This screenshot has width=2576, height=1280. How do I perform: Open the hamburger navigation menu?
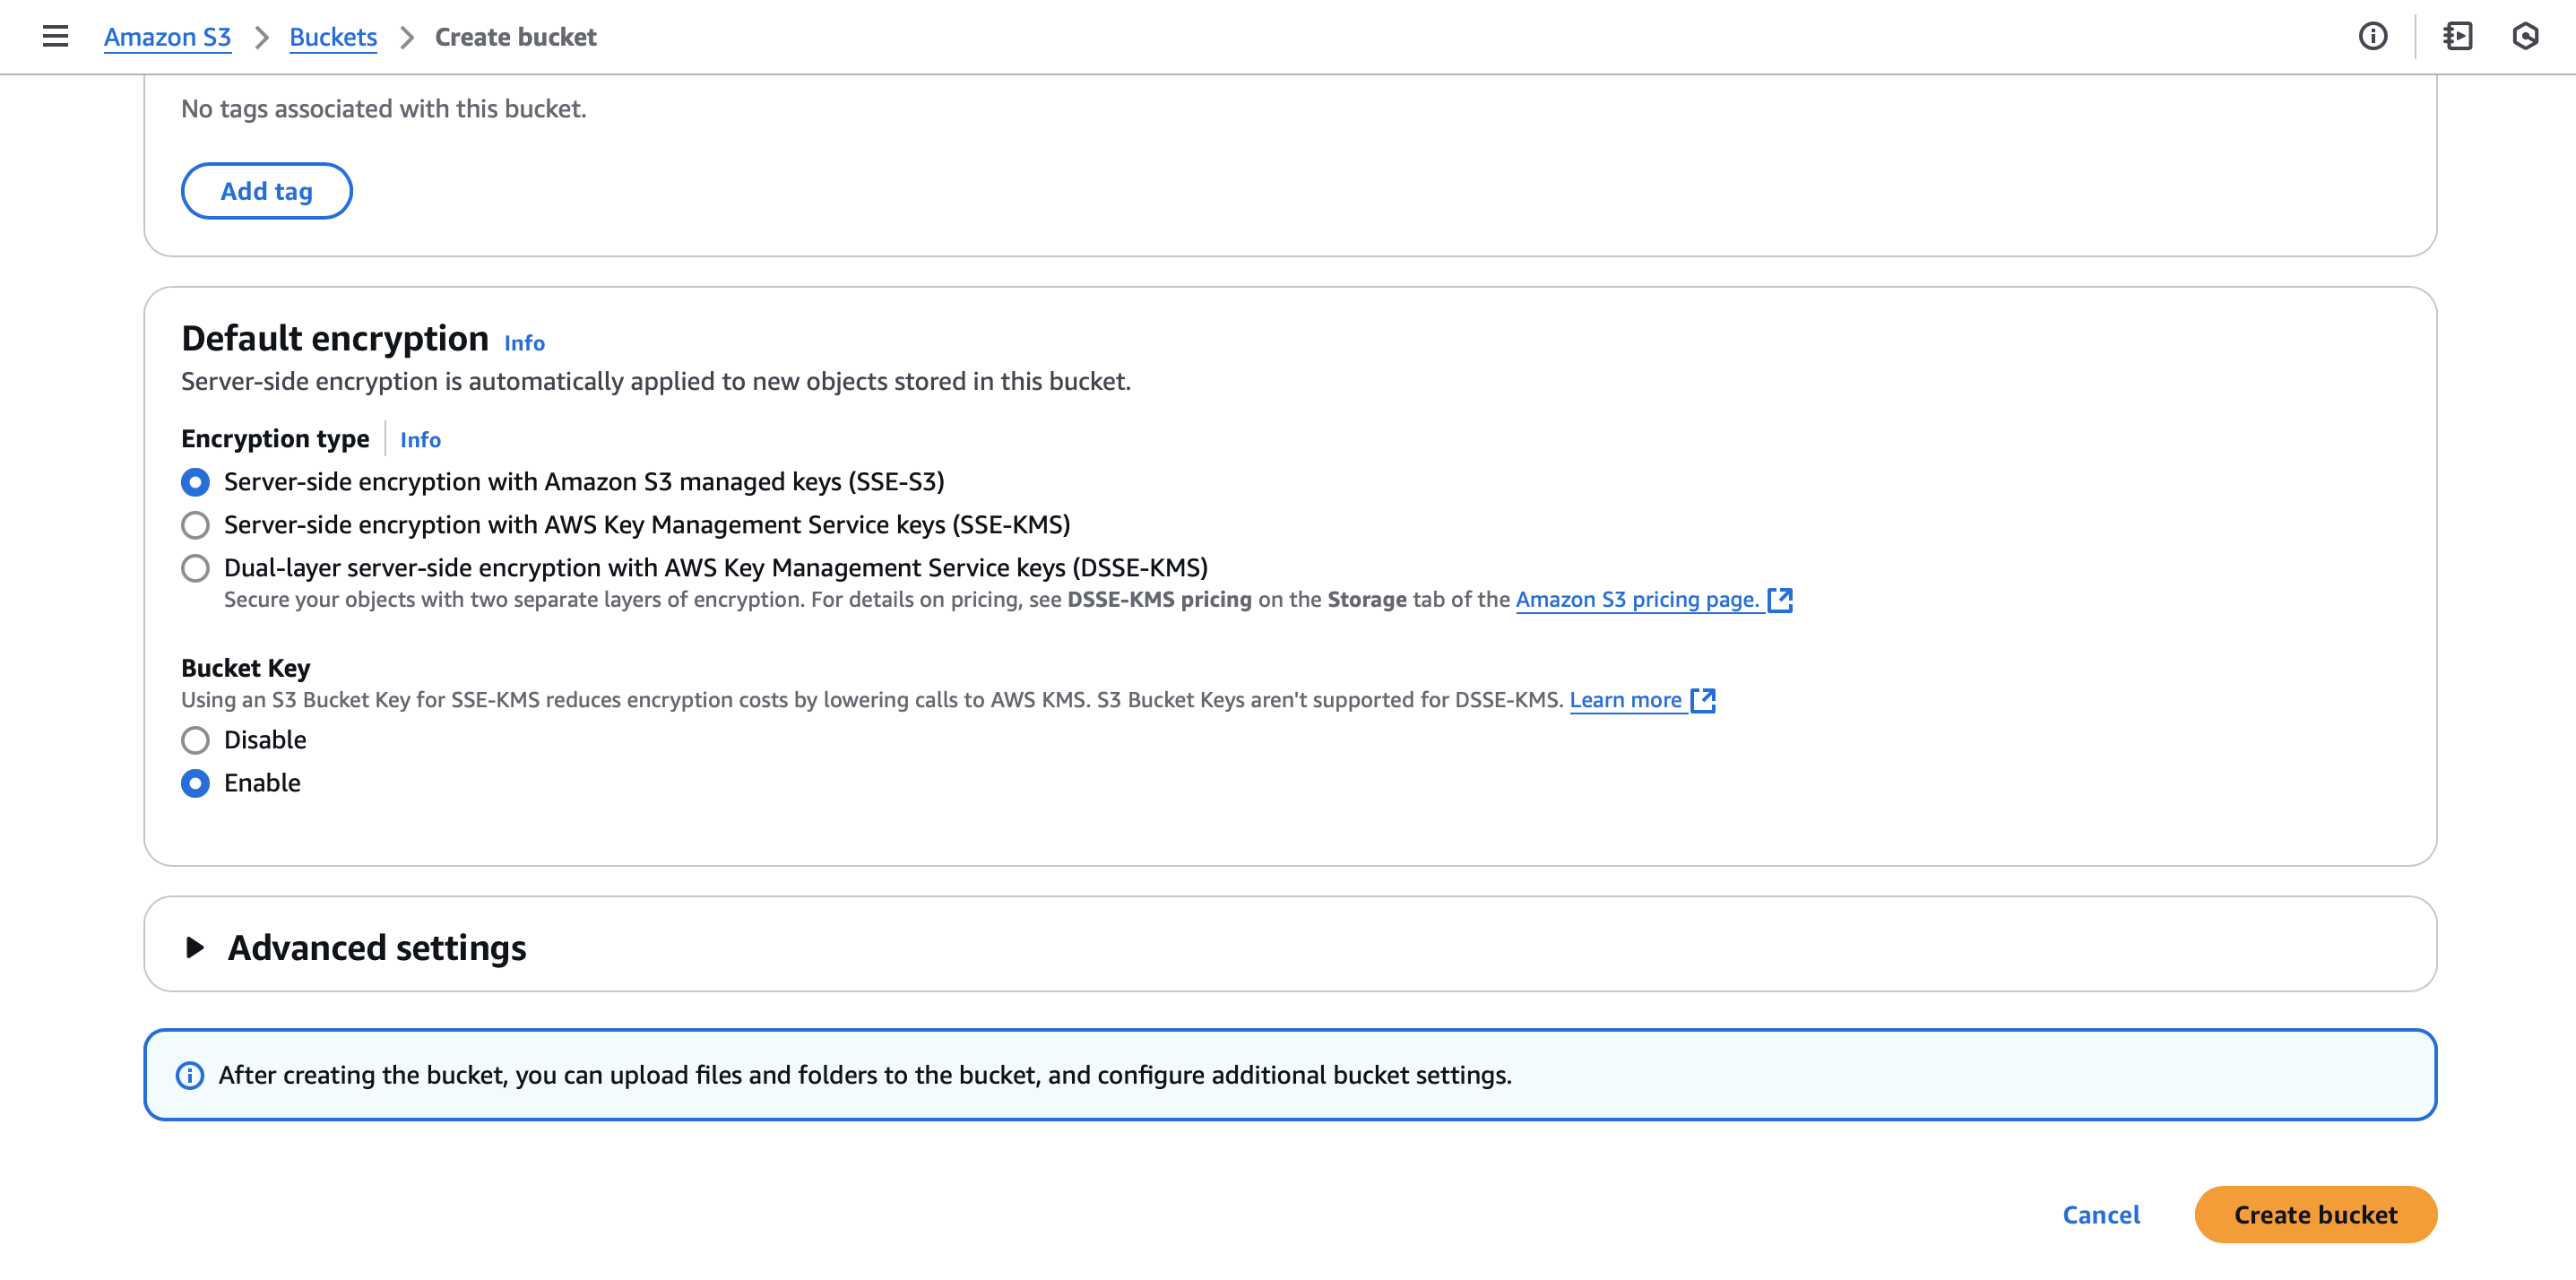[x=56, y=37]
